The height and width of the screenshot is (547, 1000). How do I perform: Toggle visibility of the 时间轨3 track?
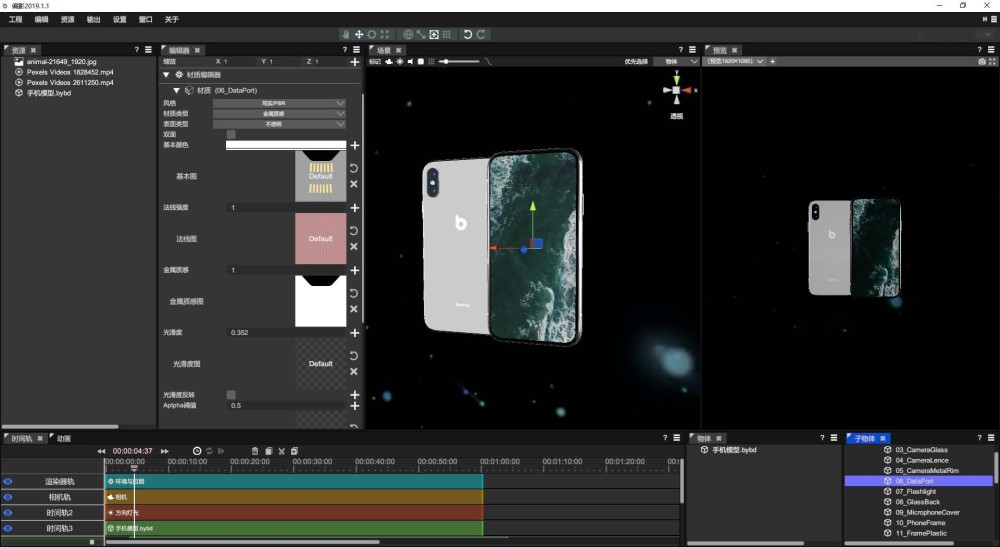coord(8,527)
